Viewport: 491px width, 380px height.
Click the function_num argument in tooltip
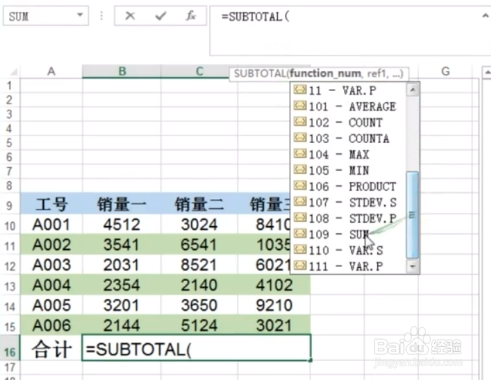pos(325,73)
